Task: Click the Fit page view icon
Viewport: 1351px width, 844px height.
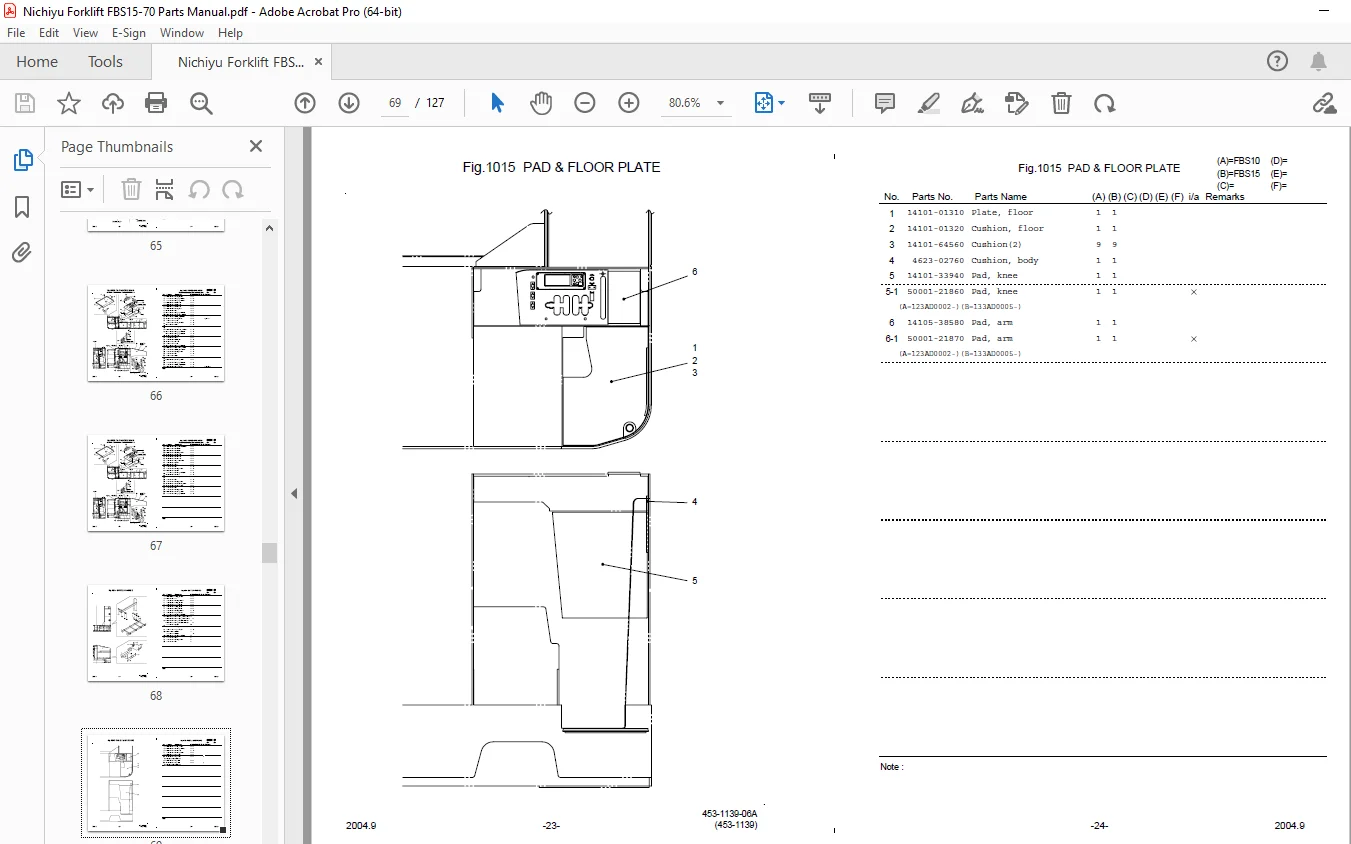Action: [x=764, y=103]
